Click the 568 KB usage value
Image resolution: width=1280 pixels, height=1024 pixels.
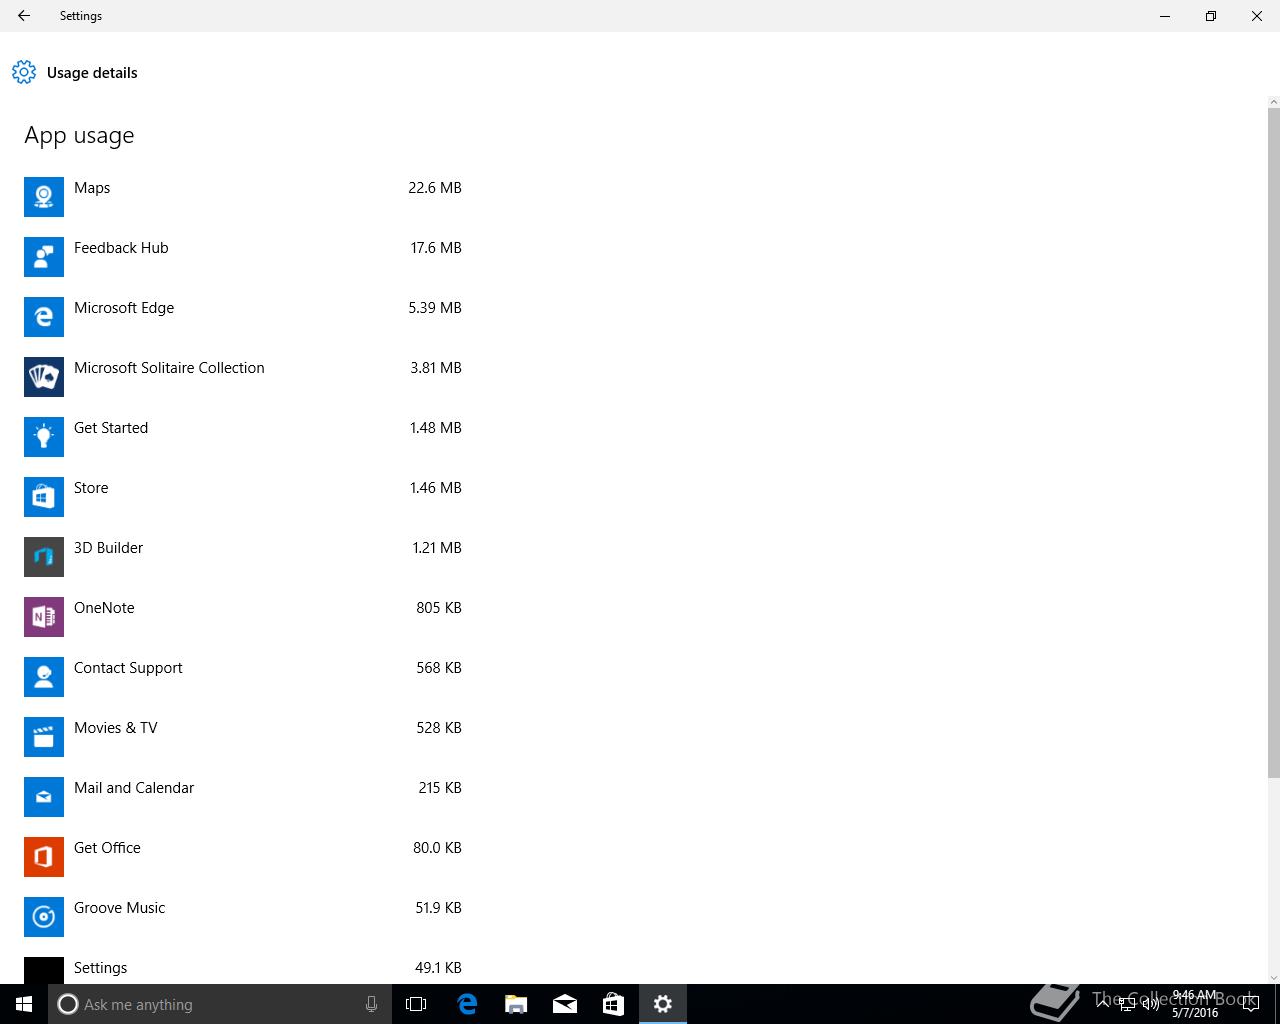click(439, 668)
